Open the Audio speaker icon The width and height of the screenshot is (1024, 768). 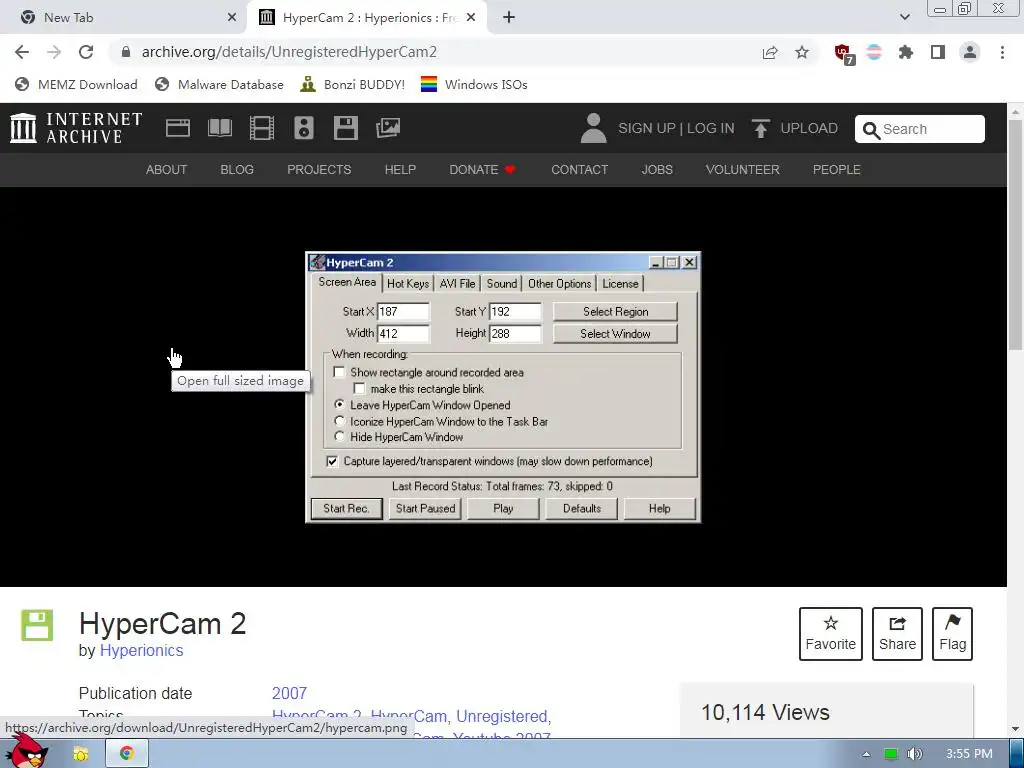coord(304,128)
